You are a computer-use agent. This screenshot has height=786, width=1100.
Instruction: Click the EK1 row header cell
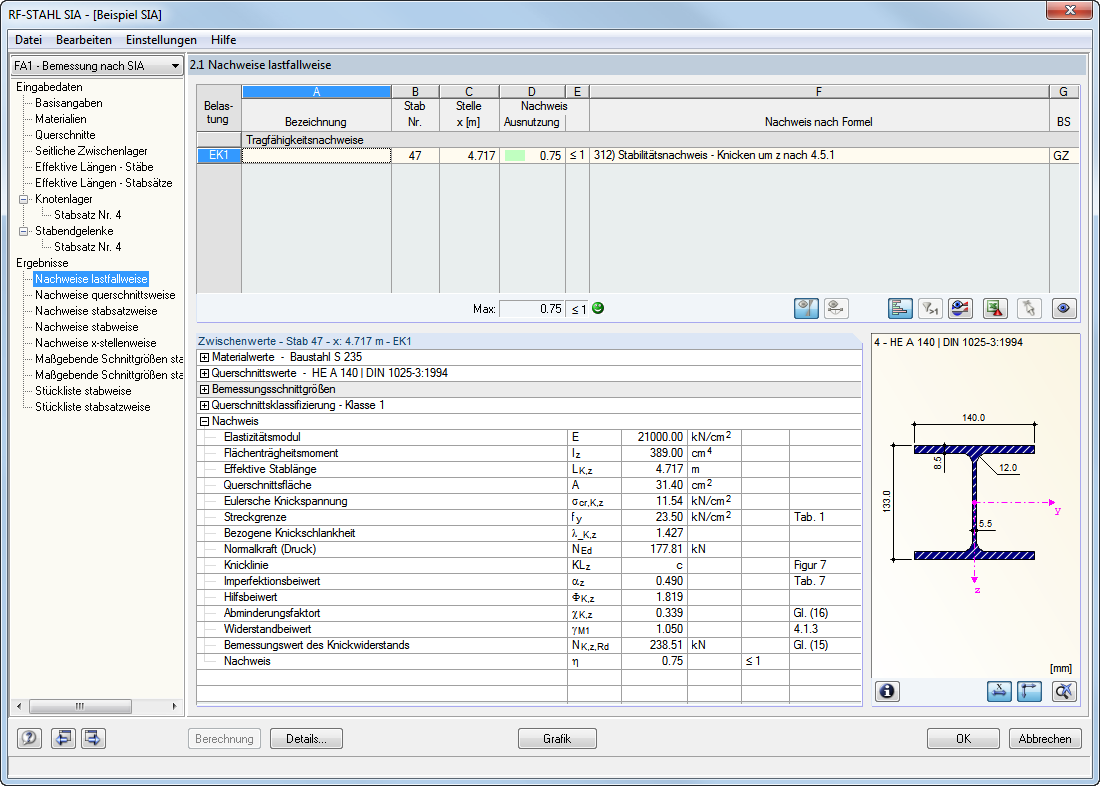point(219,155)
